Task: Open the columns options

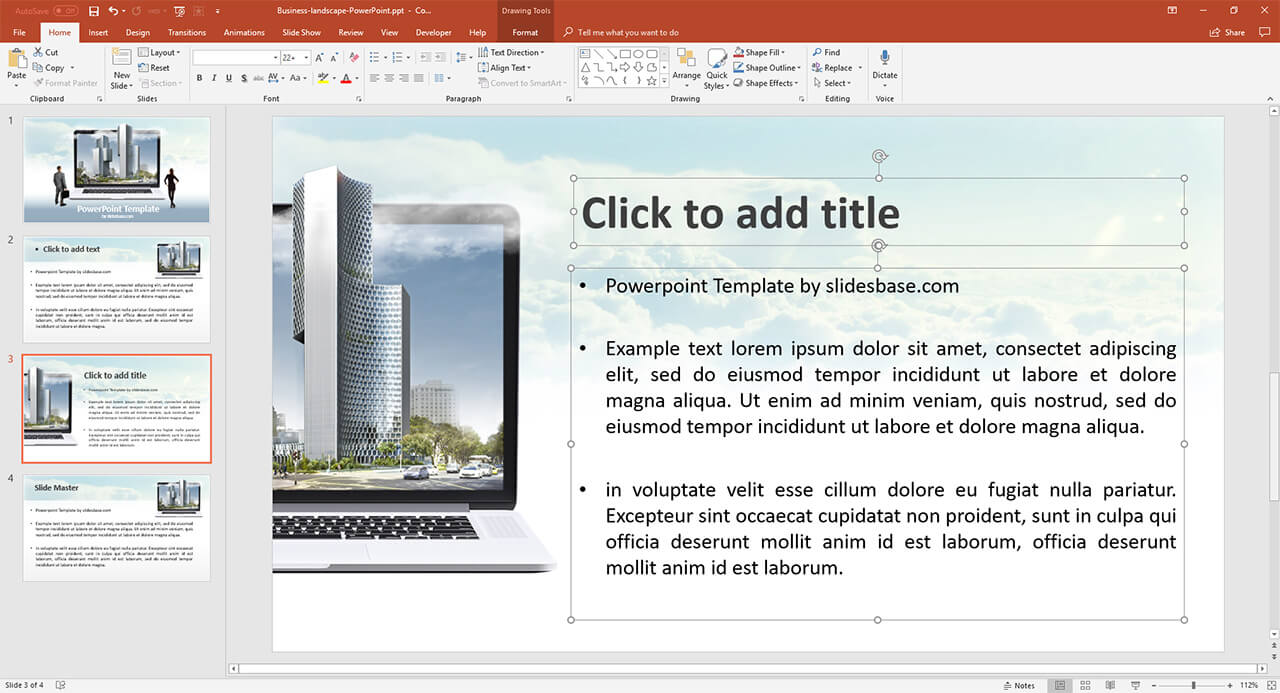Action: coord(442,78)
